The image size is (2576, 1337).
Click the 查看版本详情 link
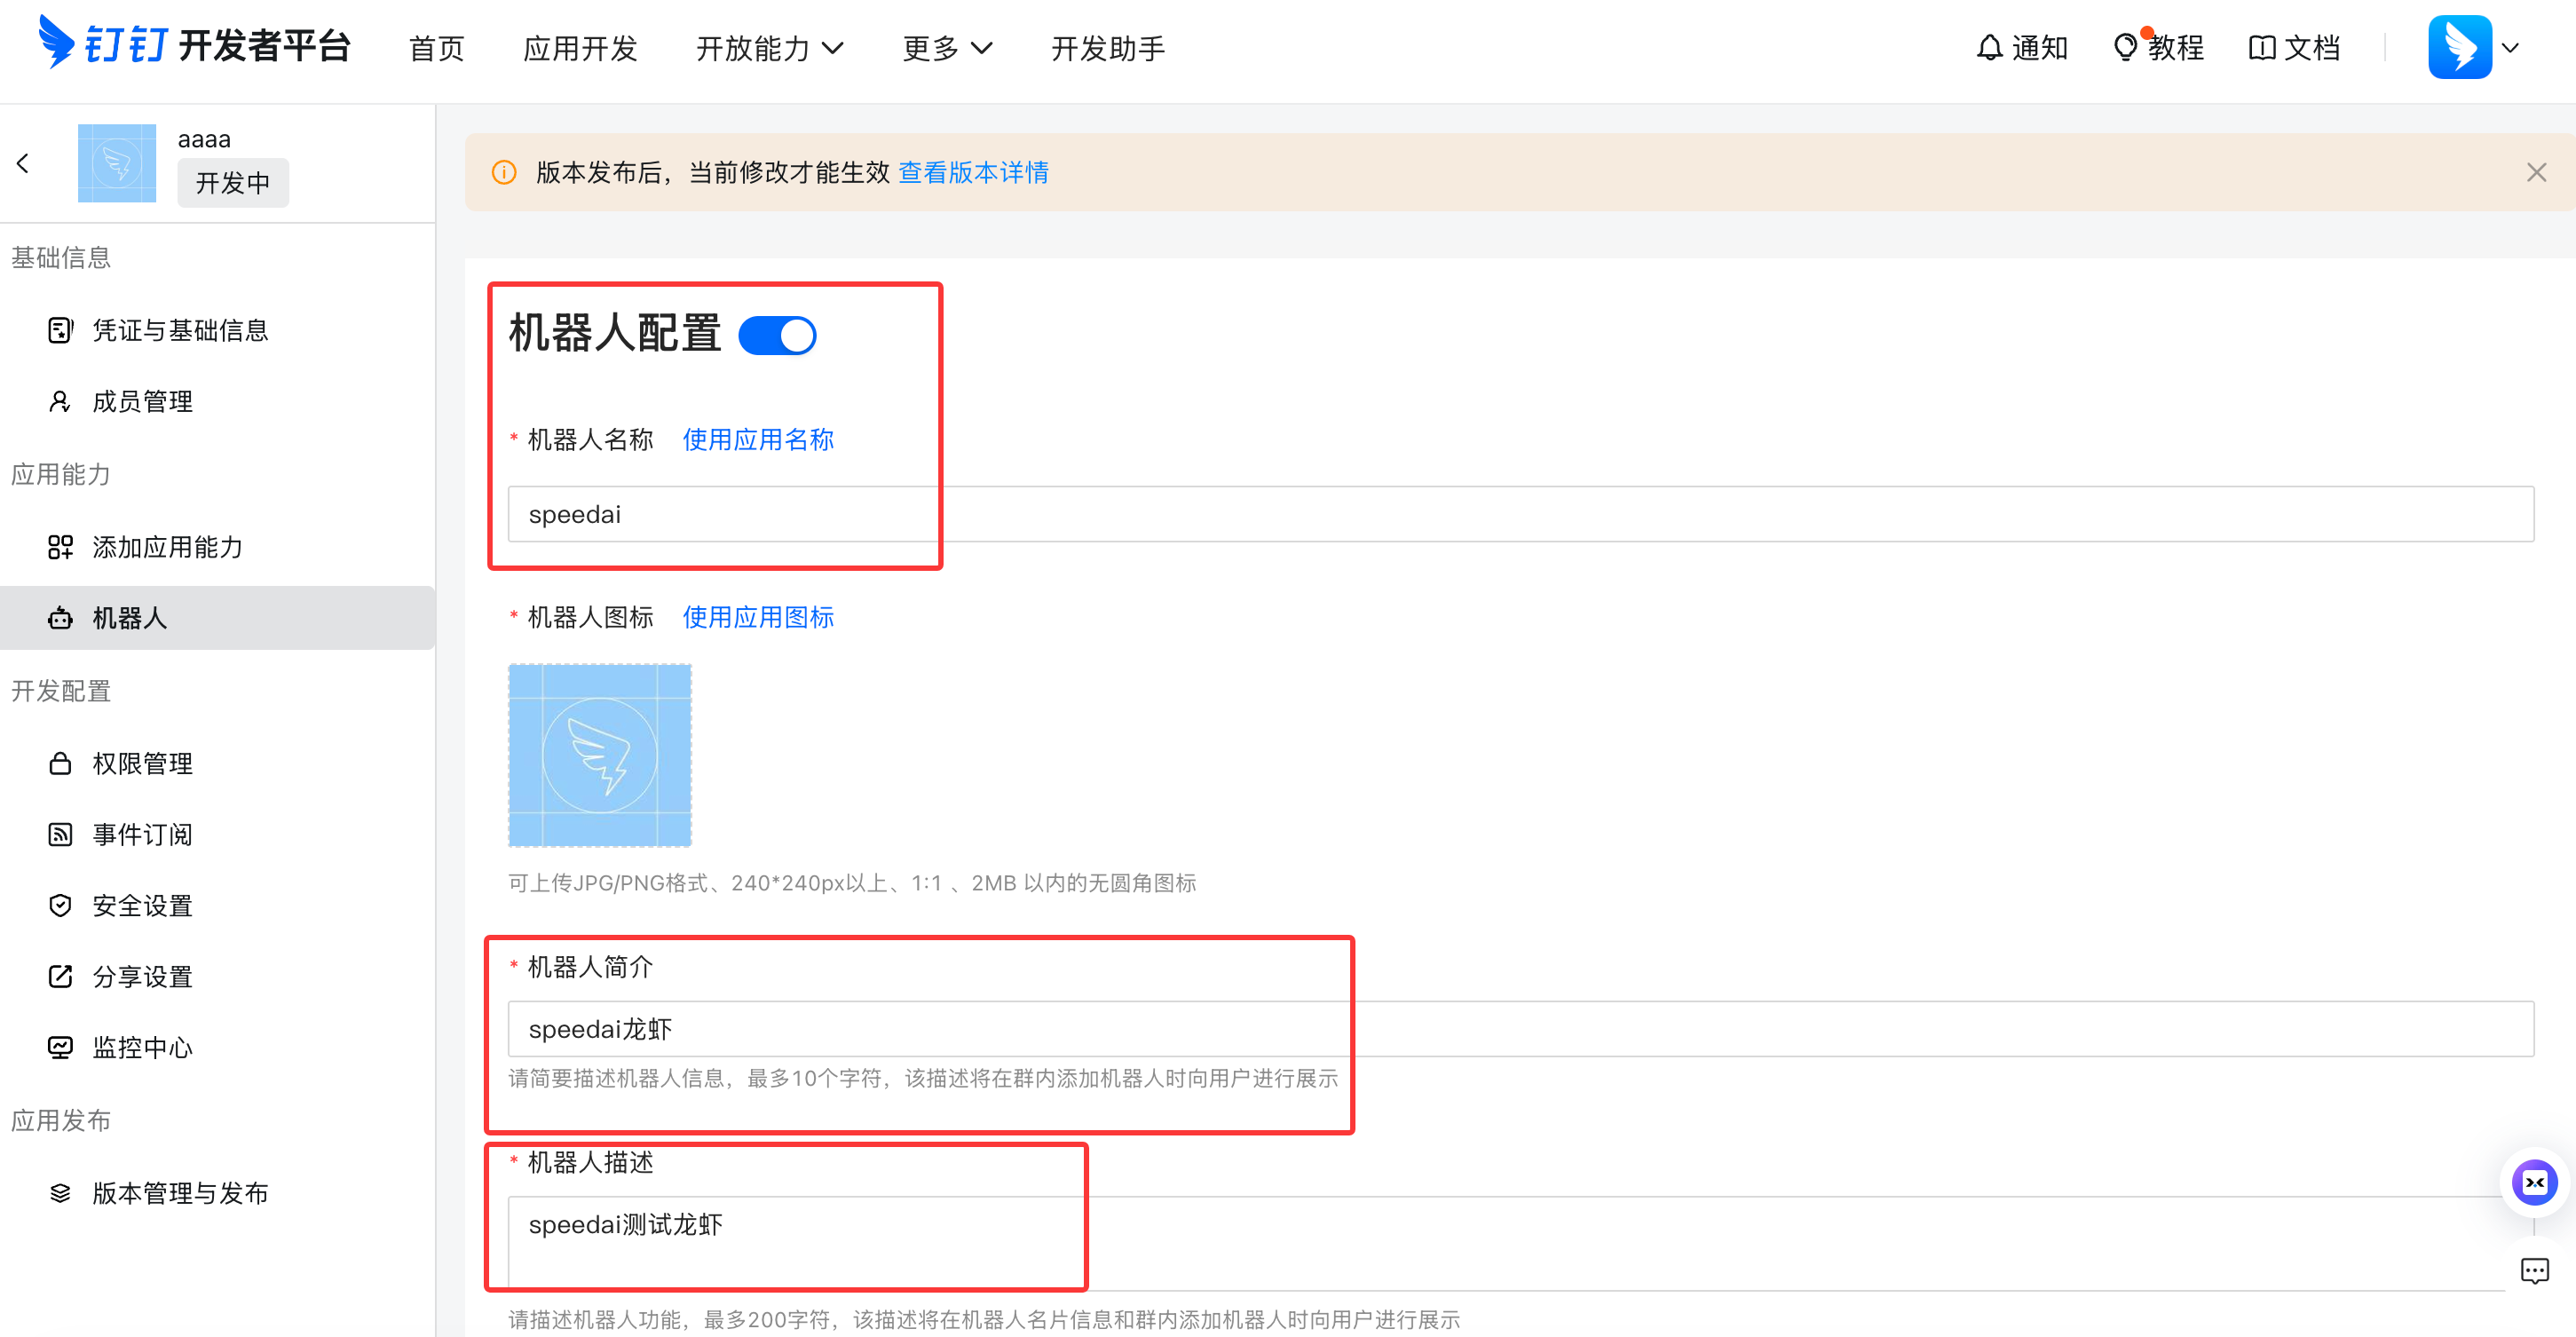(x=973, y=172)
